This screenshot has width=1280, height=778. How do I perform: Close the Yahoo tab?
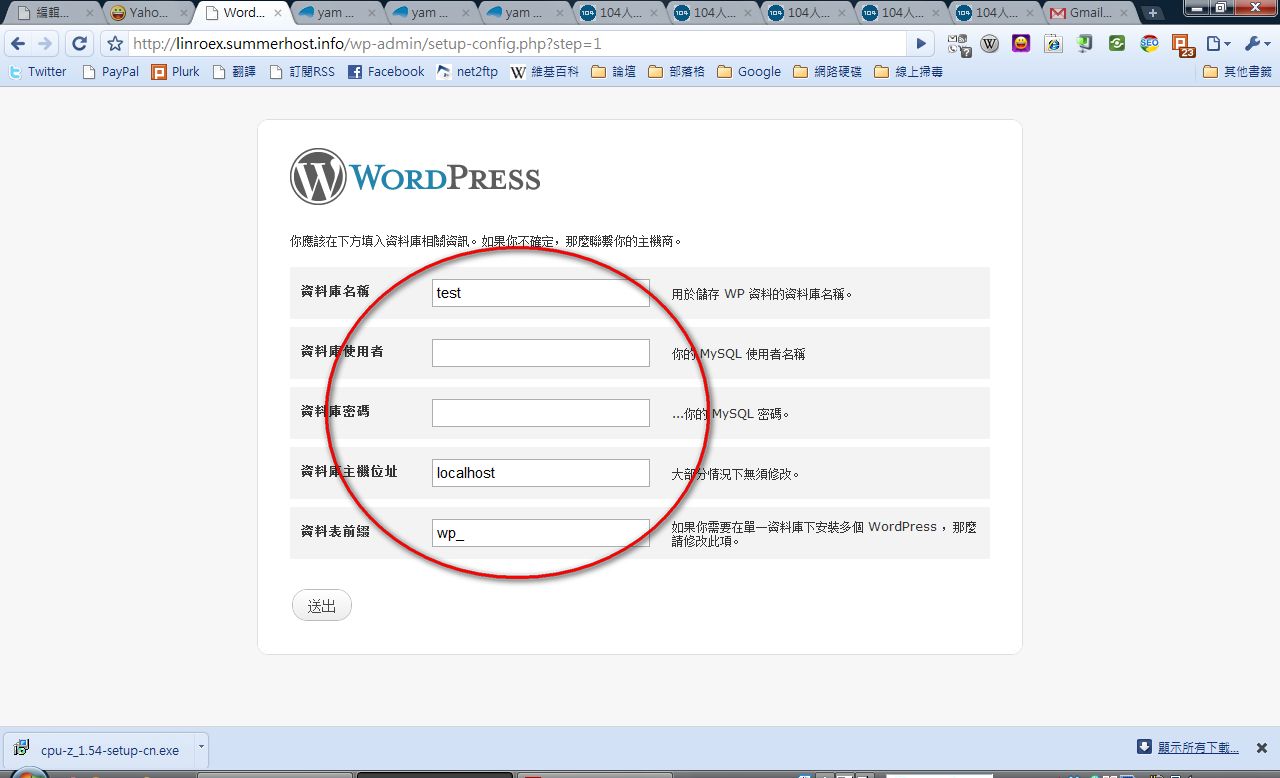click(x=182, y=13)
